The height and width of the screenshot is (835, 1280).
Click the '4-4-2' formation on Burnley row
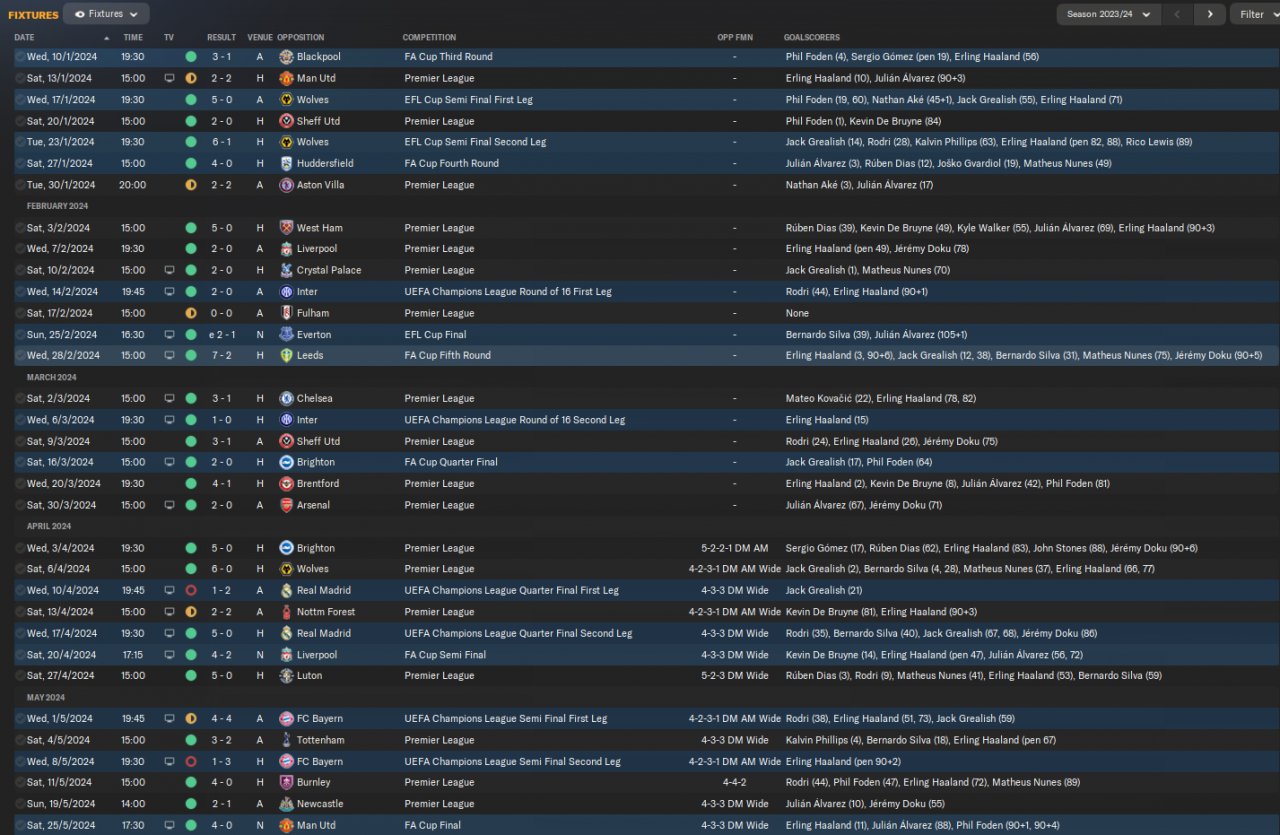(735, 783)
